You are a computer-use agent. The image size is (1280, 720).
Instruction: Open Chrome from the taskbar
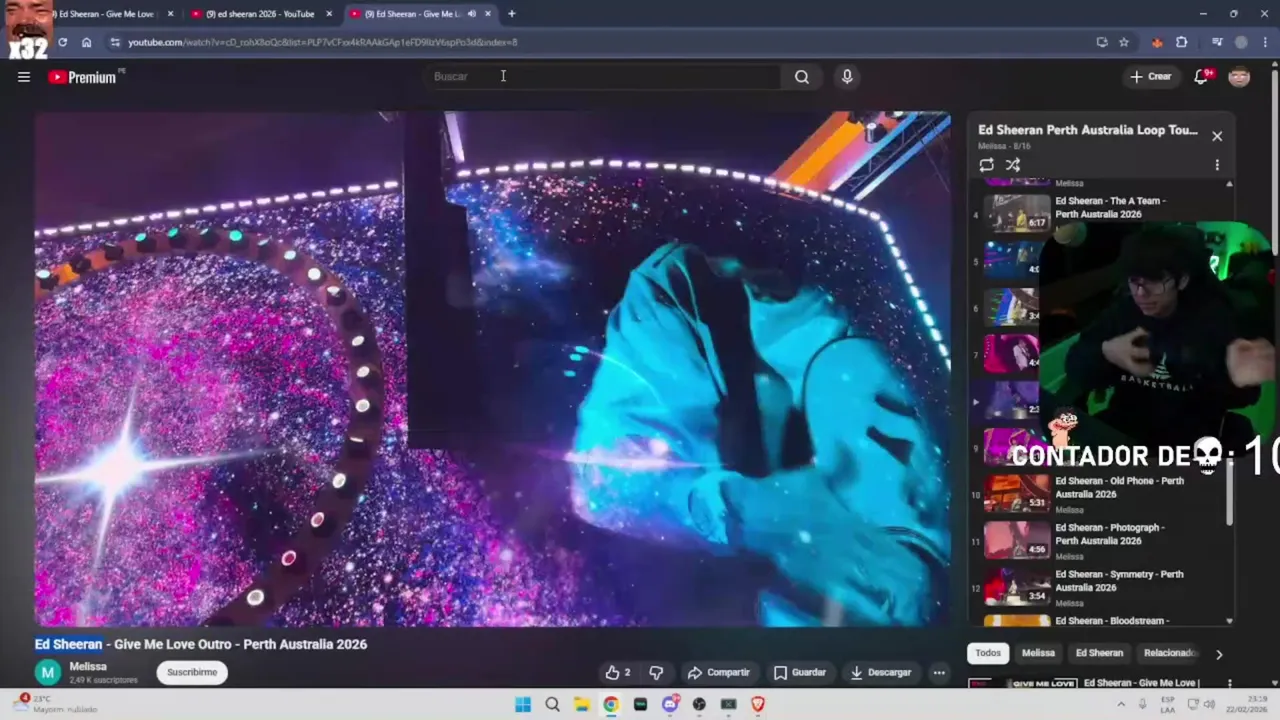[x=611, y=704]
